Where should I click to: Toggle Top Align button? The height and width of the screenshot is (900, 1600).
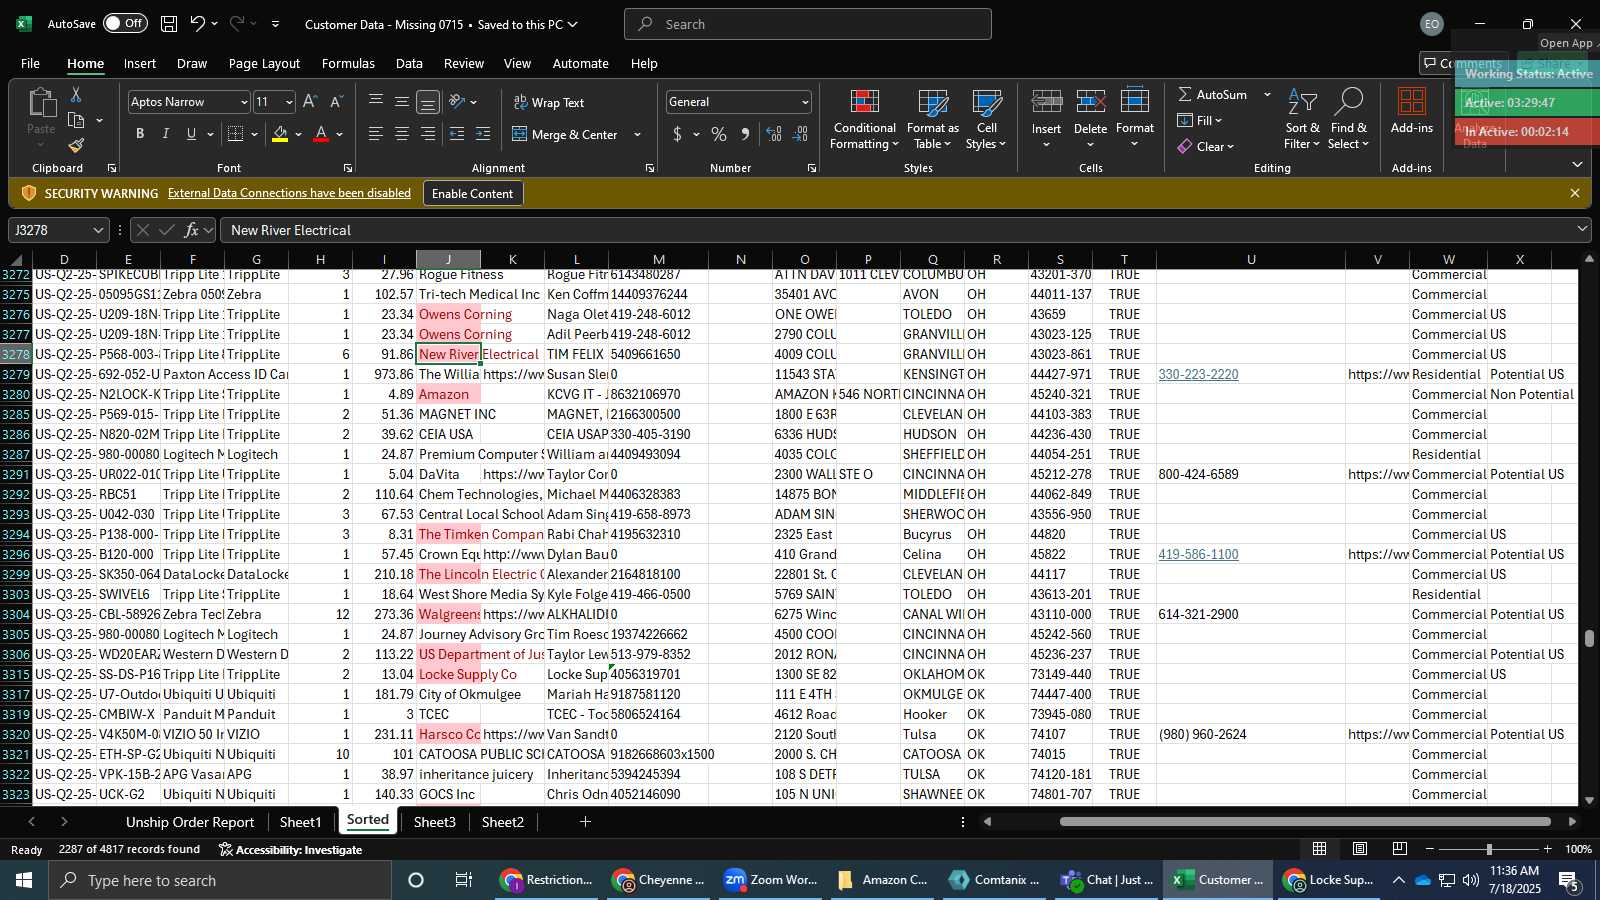tap(376, 102)
